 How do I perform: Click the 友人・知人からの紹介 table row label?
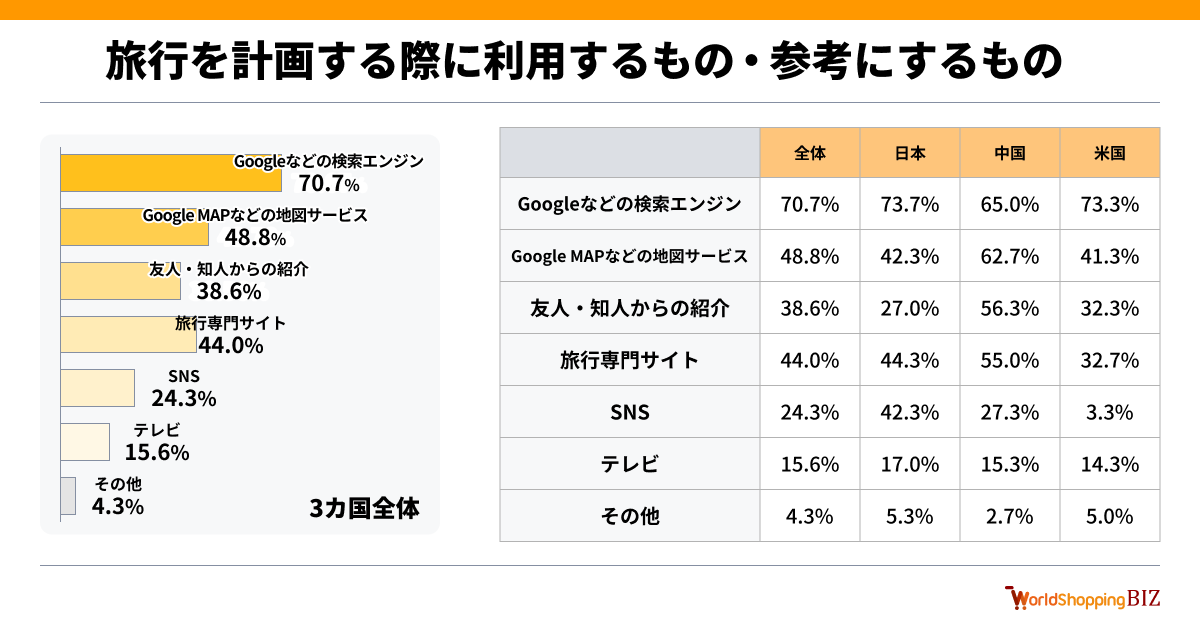(x=629, y=308)
